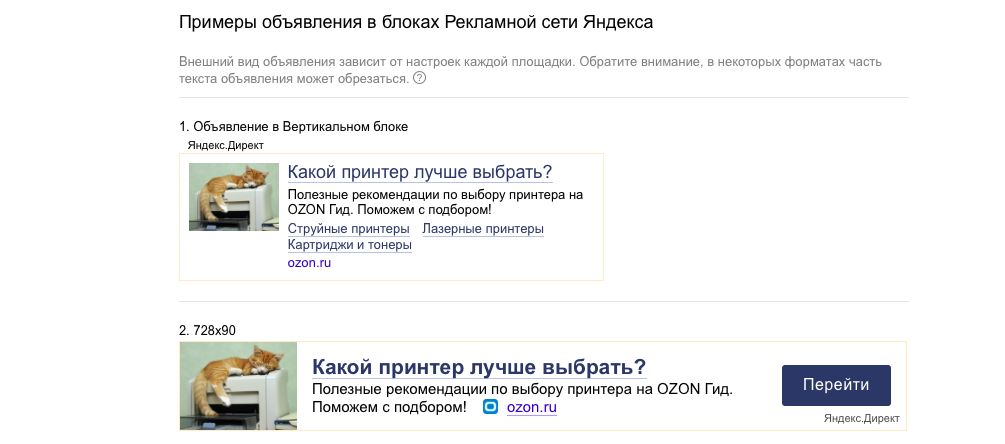
Task: Click the '1. Объявление в Вертикальном блоке' label
Action: [294, 126]
